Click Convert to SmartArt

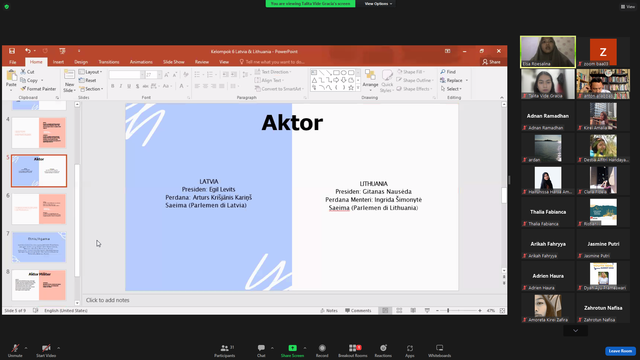tap(279, 89)
